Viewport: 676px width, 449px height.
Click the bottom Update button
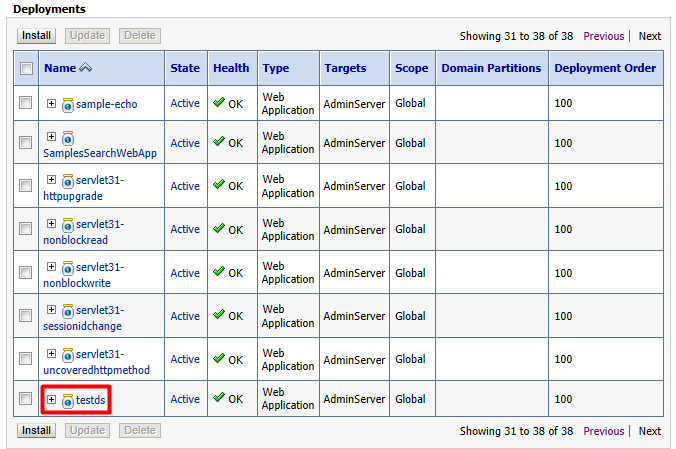88,430
